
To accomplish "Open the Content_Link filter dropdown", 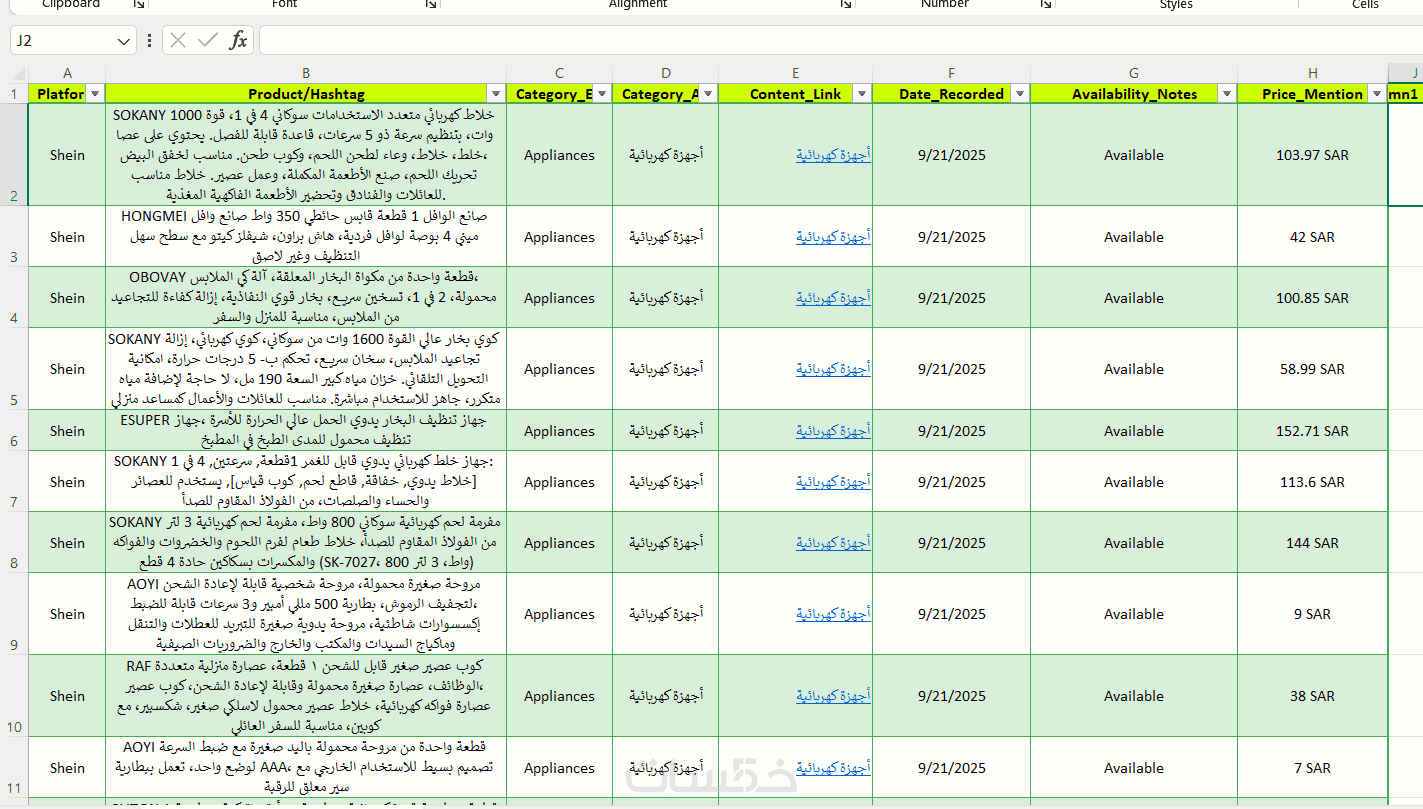I will pyautogui.click(x=862, y=94).
